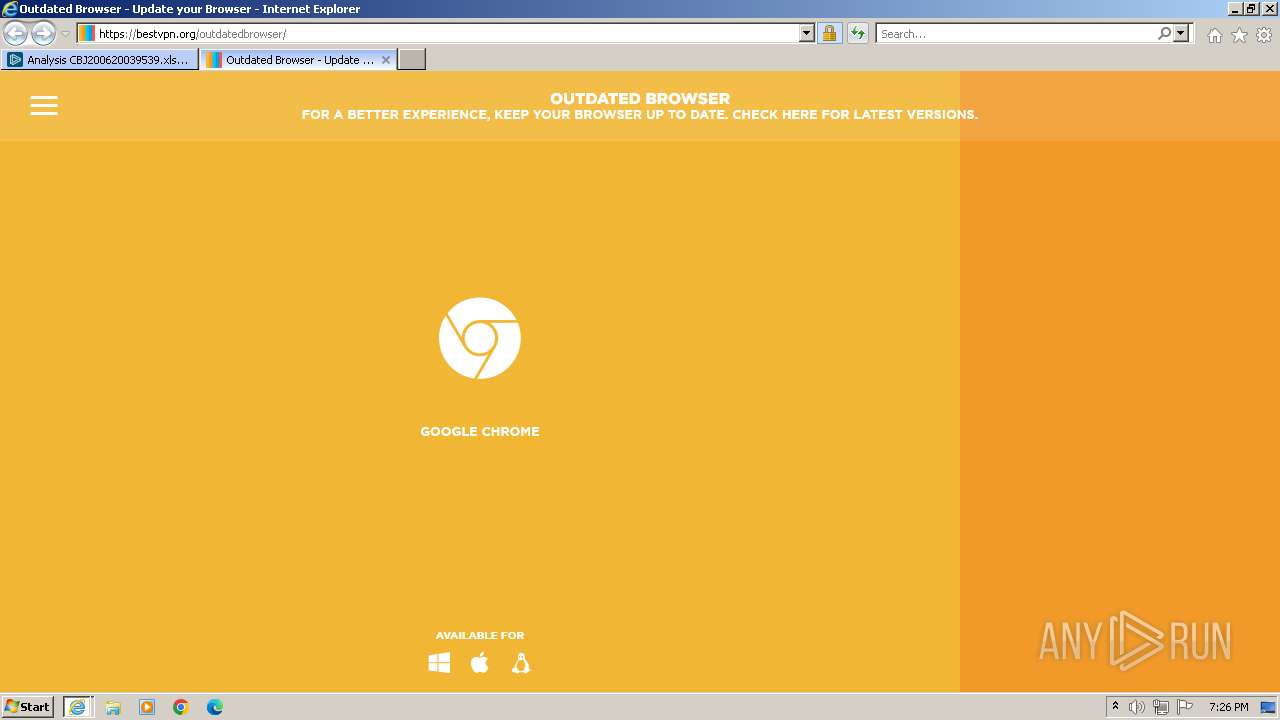The width and height of the screenshot is (1280, 720).
Task: Click the Google Chrome logo
Action: pos(480,338)
